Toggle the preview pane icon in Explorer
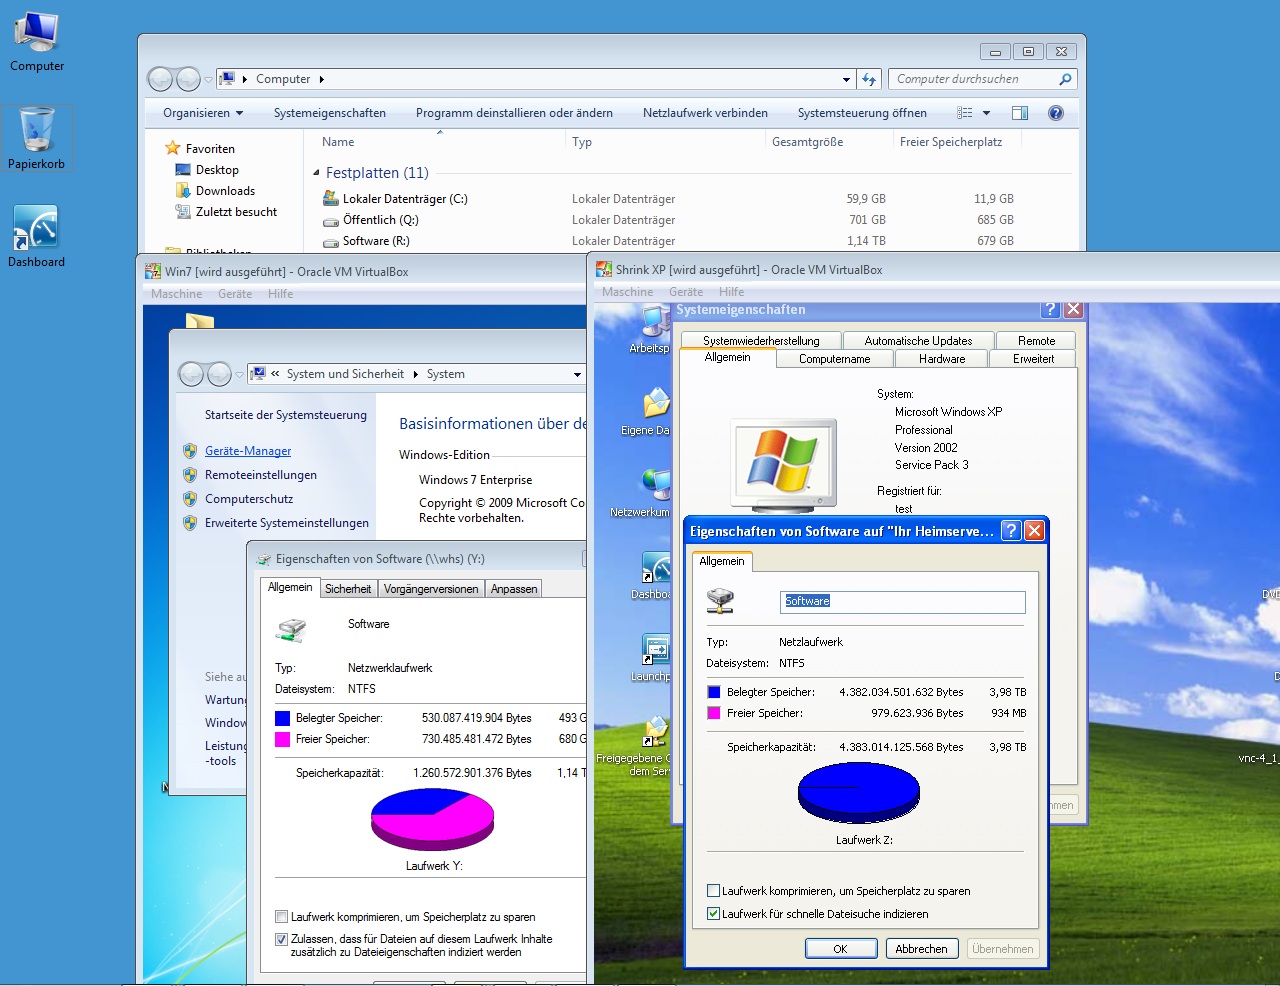 (1020, 113)
